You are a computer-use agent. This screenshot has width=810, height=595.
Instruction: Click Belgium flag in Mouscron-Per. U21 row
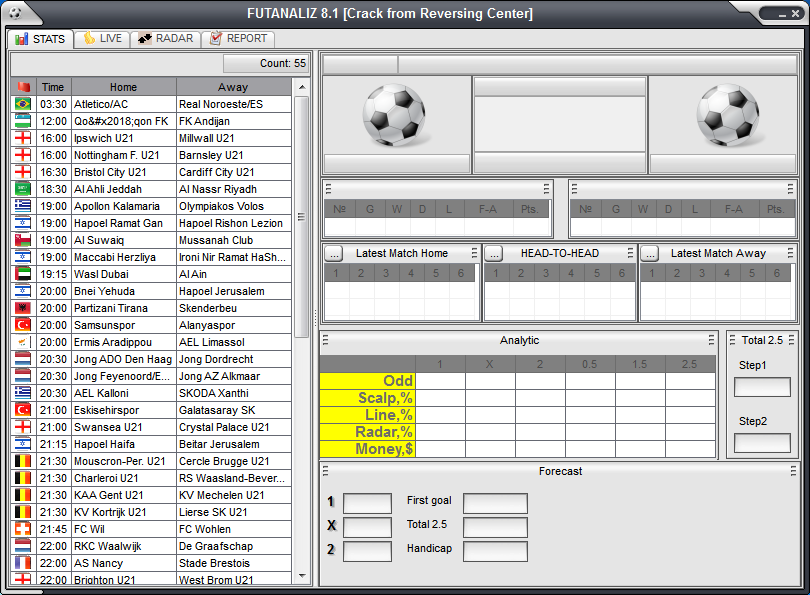coord(23,461)
